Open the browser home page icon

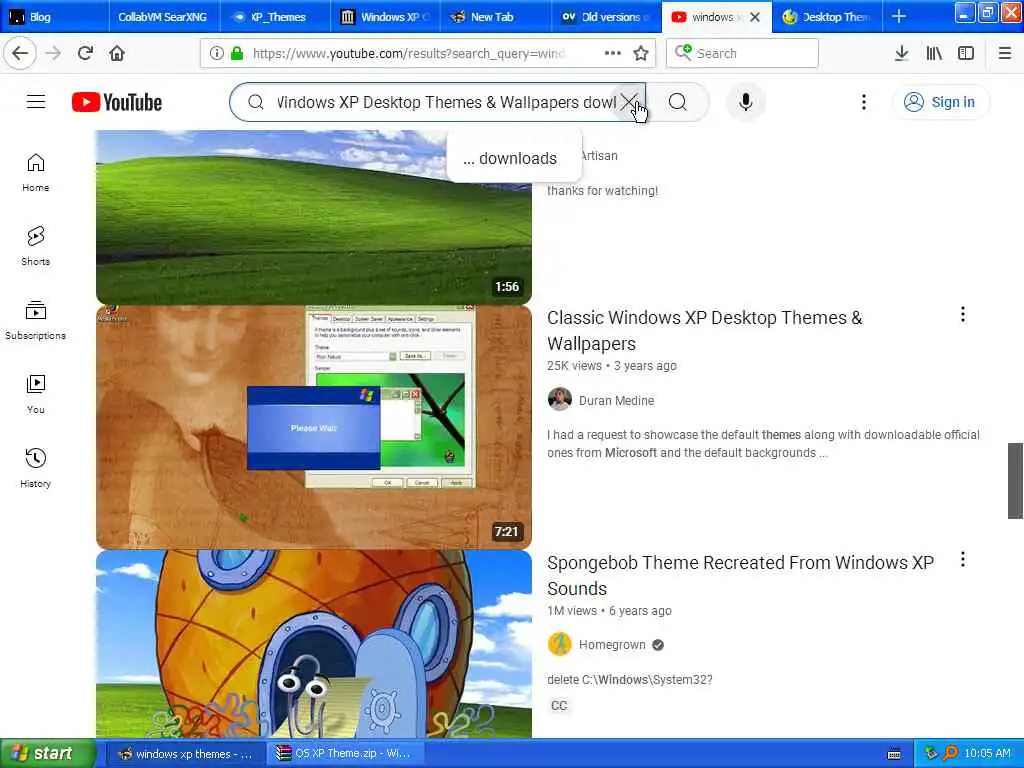117,53
